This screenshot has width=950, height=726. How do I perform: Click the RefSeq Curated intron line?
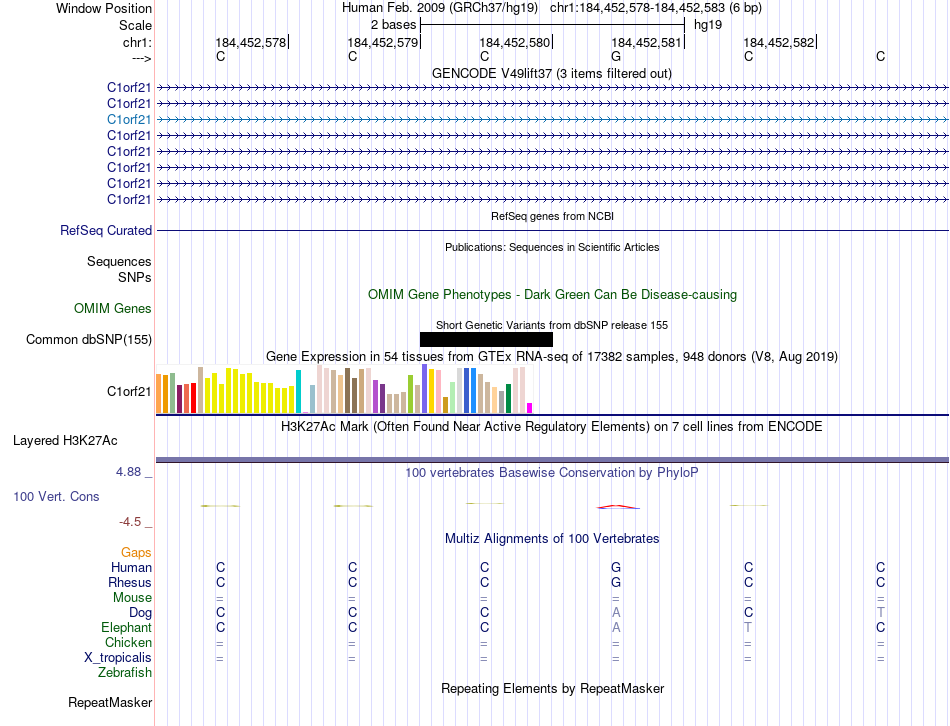coord(553,230)
